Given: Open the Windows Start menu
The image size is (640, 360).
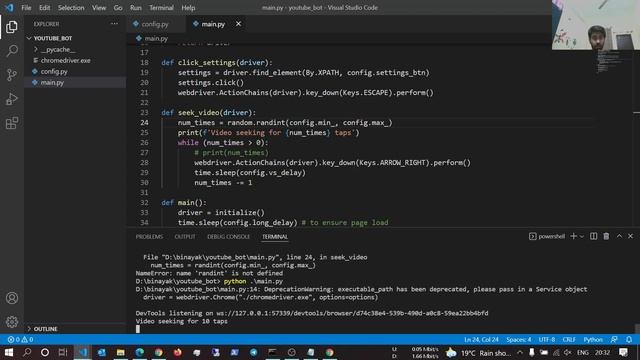Looking at the screenshot, I should click(x=9, y=352).
